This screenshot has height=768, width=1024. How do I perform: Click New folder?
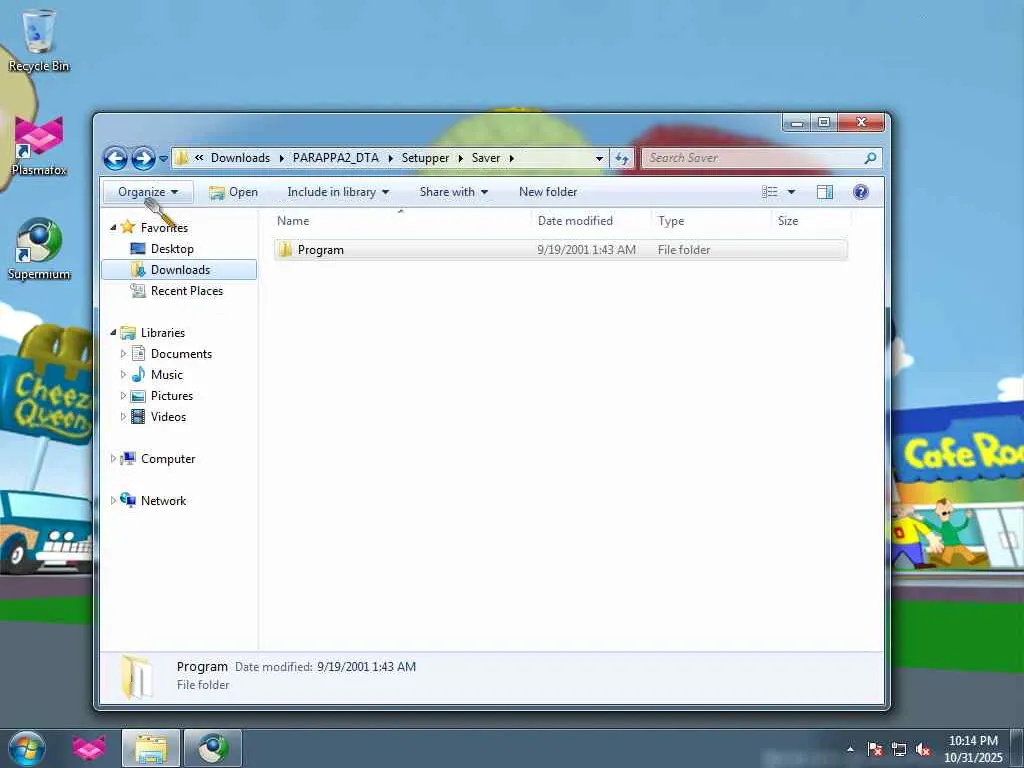548,192
